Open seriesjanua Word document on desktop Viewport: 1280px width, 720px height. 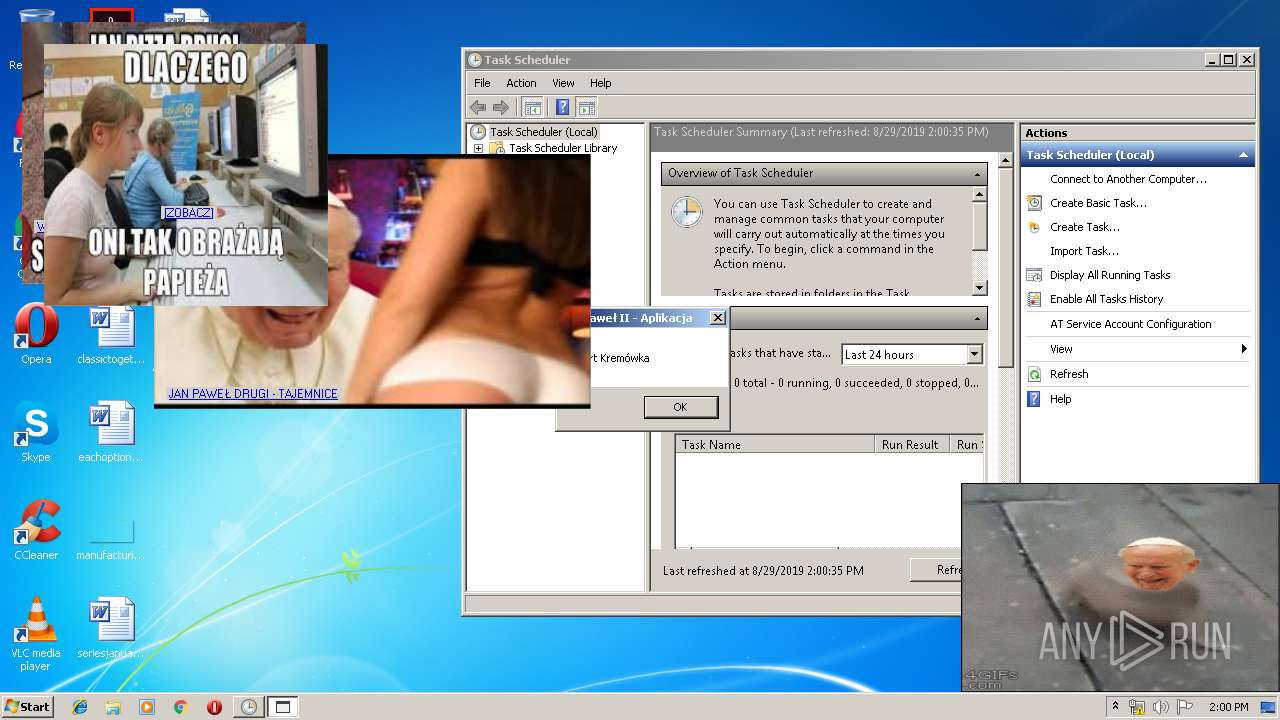point(111,628)
